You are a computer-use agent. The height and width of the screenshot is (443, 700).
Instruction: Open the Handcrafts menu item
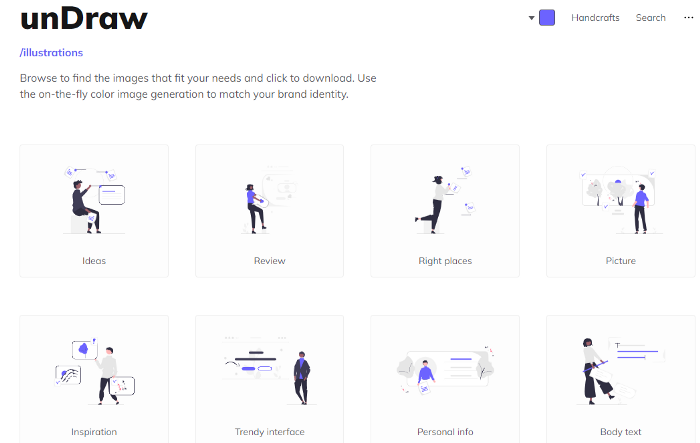pyautogui.click(x=595, y=17)
